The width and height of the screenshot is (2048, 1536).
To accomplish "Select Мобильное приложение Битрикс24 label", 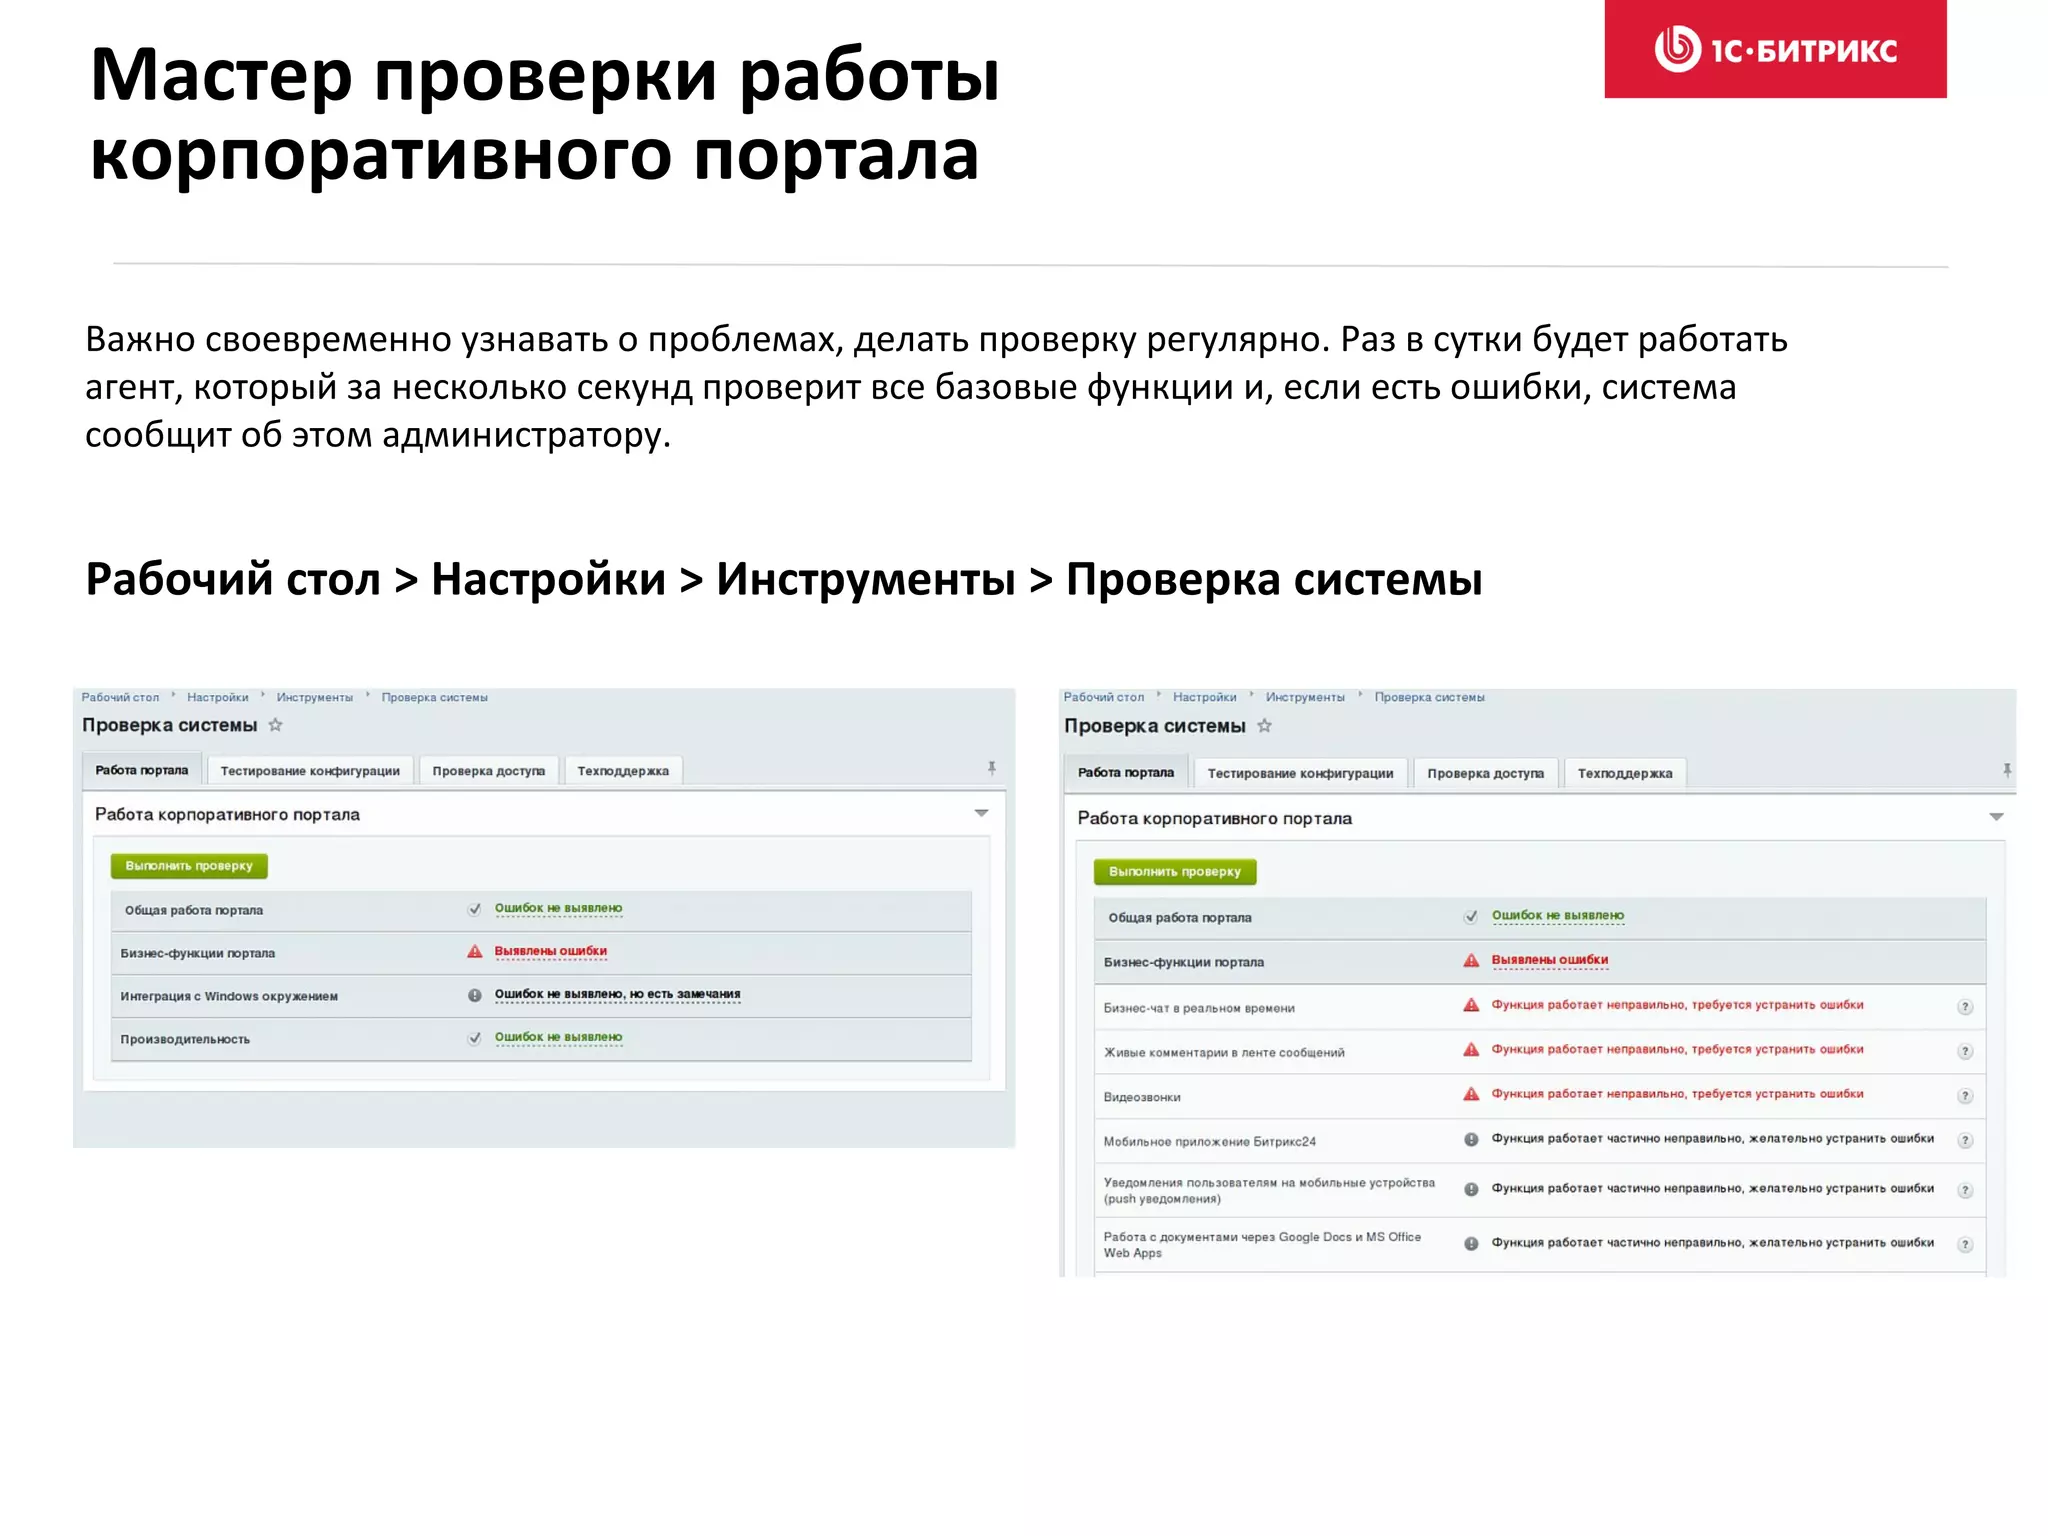I will (x=1210, y=1141).
